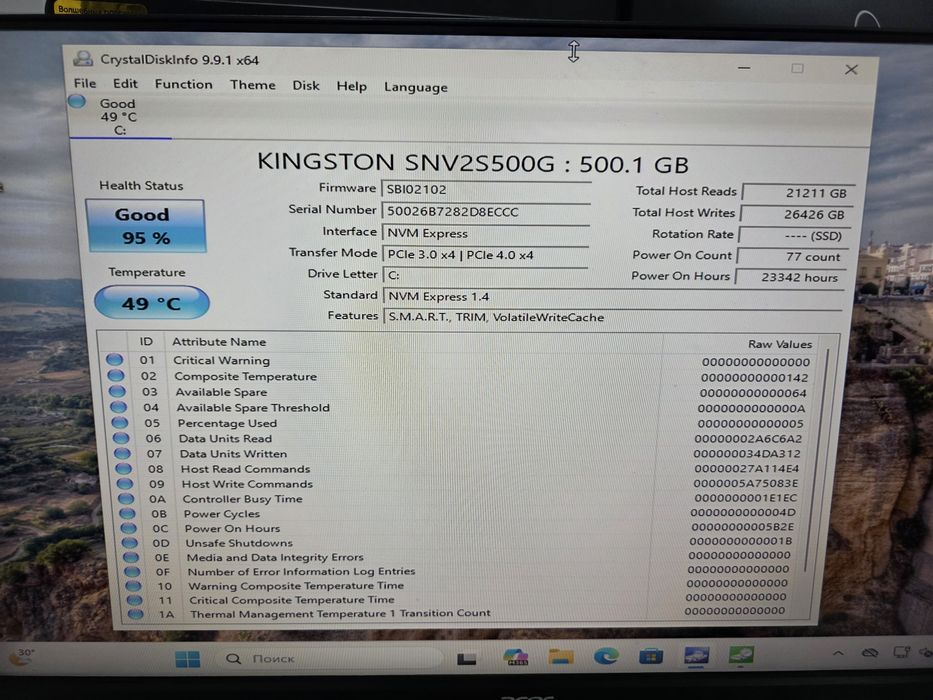The width and height of the screenshot is (933, 700).
Task: Click the Transfer Mode field PCIe 3.0 x4
Action: 486,254
